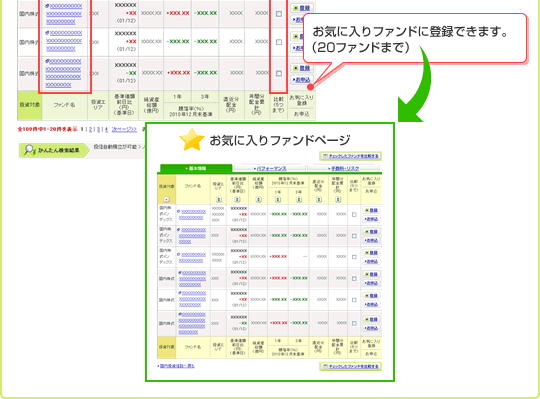
Task: Click the magnifier icon on かんたん検索結果
Action: coord(29,150)
